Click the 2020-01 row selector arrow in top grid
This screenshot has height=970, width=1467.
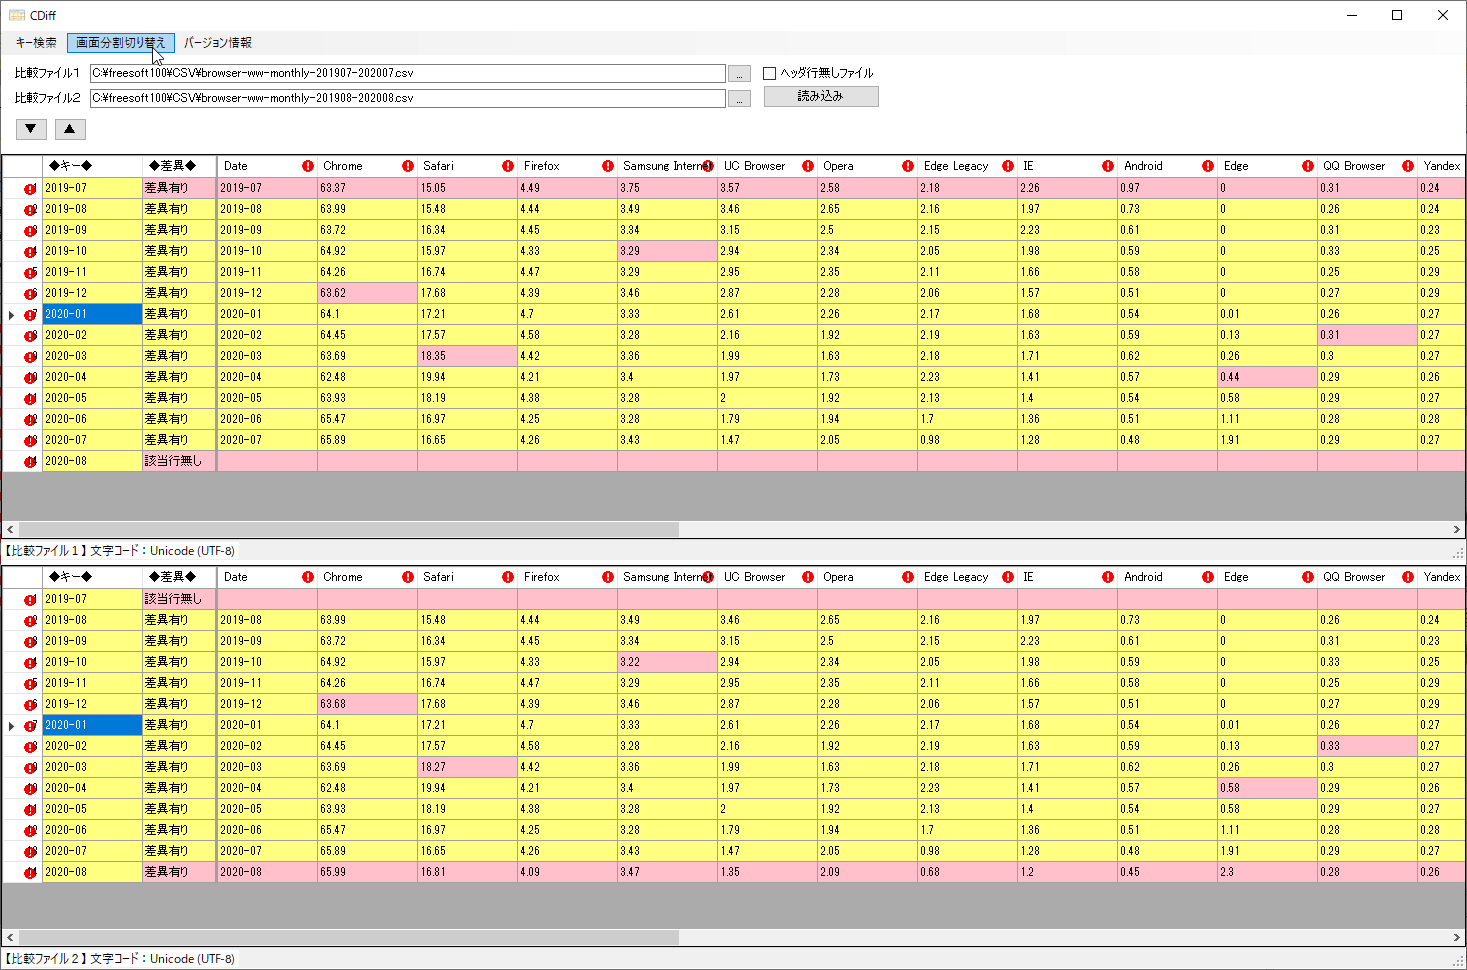pyautogui.click(x=11, y=314)
